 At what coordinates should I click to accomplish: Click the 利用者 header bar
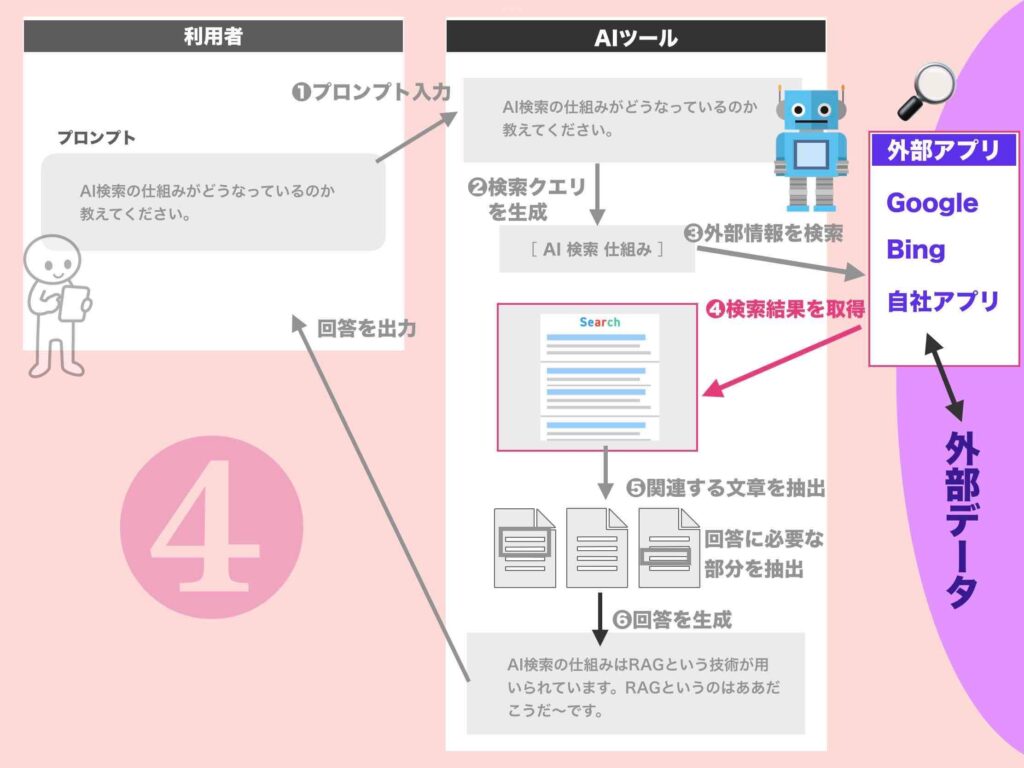(213, 36)
